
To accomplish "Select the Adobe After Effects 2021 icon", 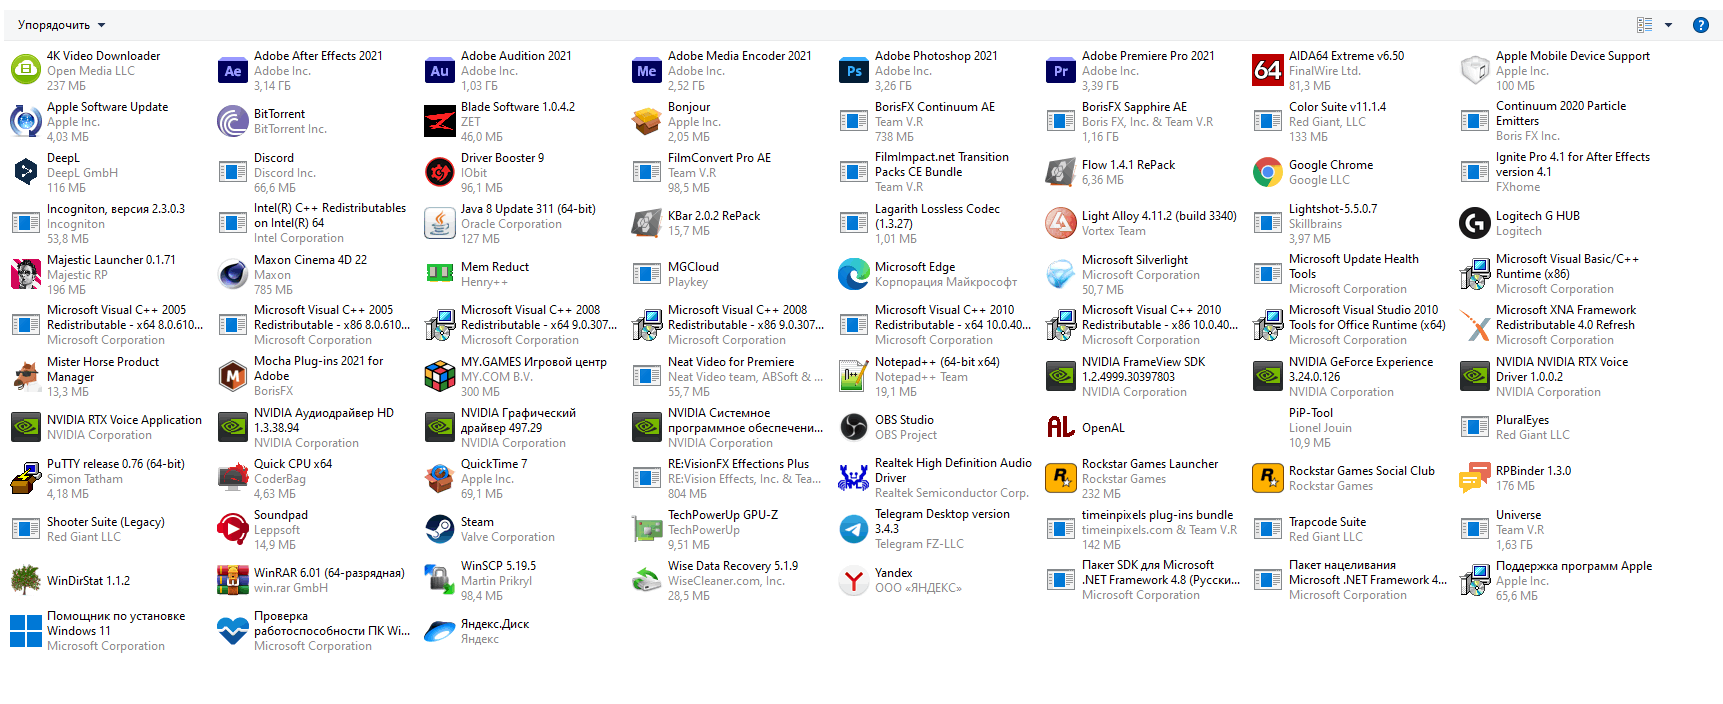I will point(232,70).
